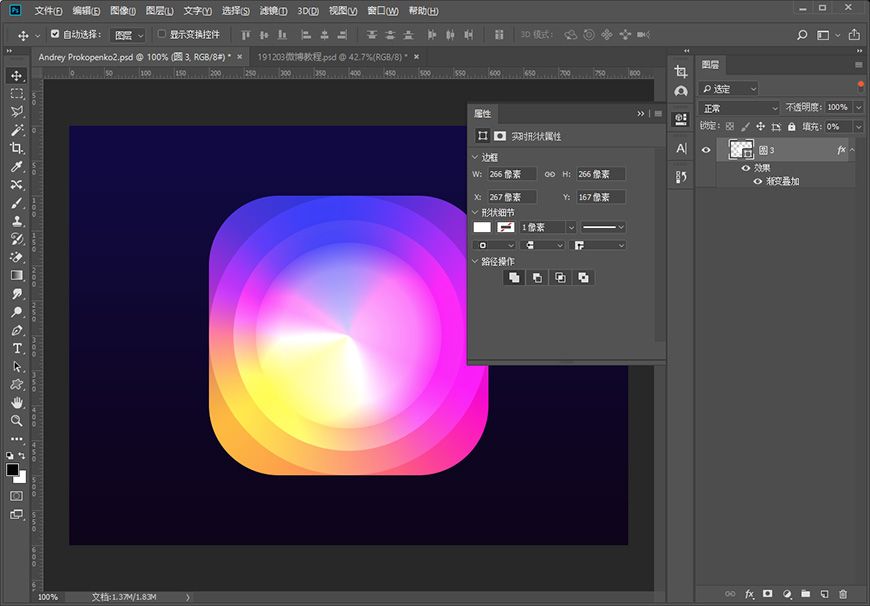
Task: Select the Horizontal Type tool
Action: [x=17, y=349]
